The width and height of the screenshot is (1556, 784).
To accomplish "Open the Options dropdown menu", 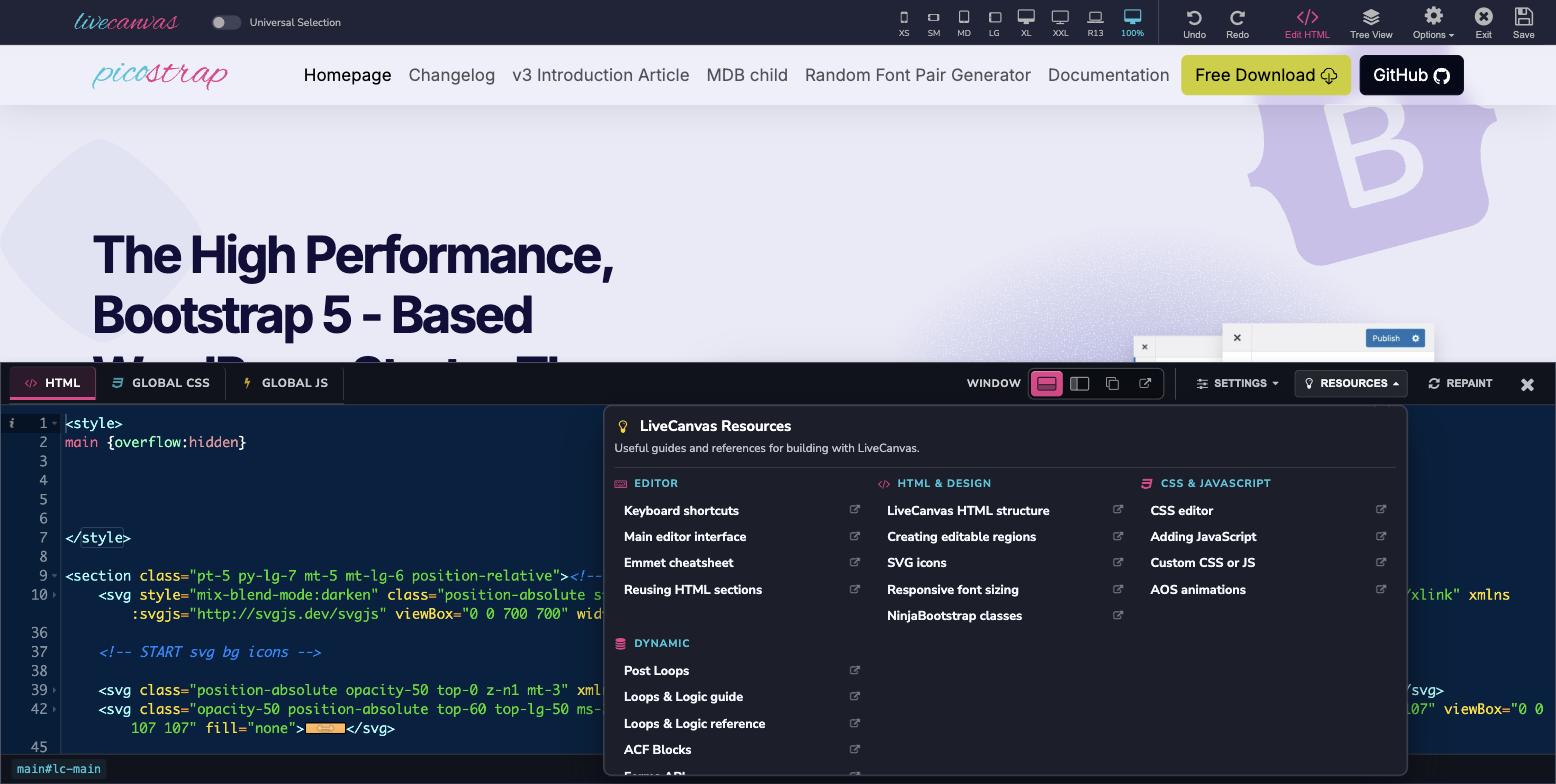I will pyautogui.click(x=1433, y=23).
